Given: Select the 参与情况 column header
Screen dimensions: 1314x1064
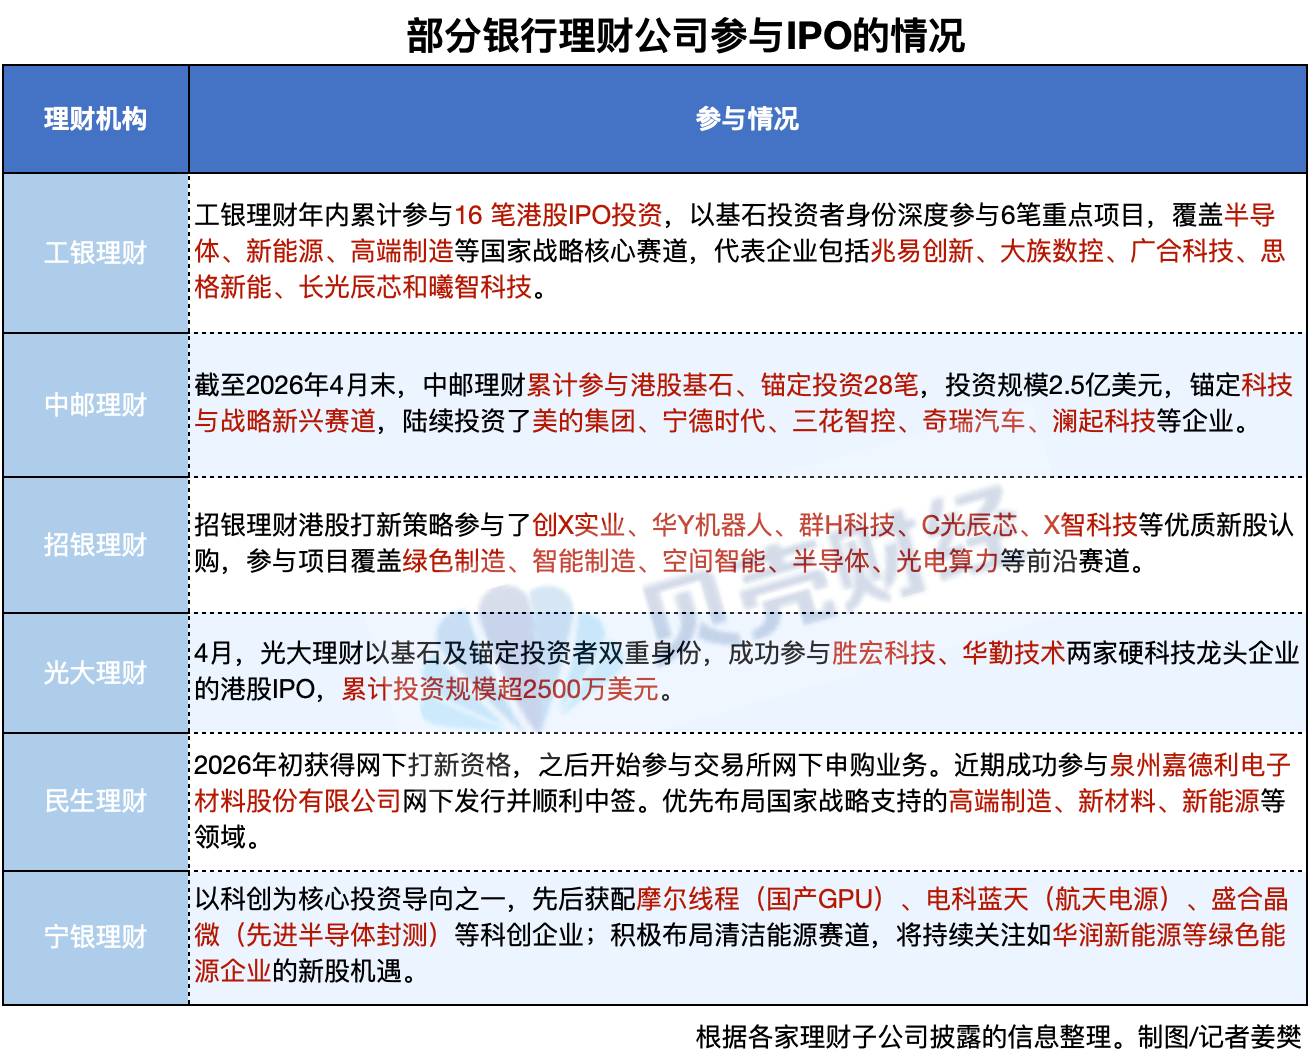Looking at the screenshot, I should [747, 119].
